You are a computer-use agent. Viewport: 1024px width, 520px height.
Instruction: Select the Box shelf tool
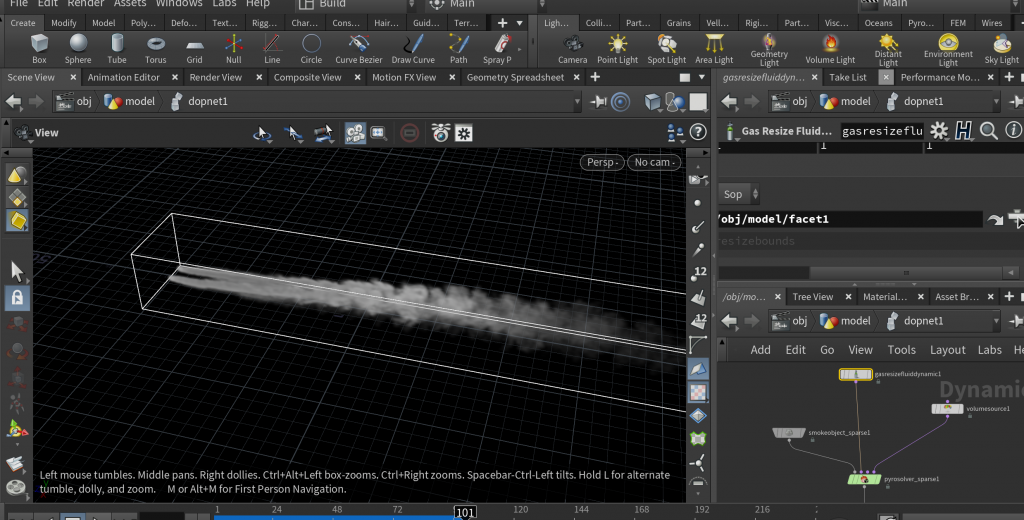[39, 49]
